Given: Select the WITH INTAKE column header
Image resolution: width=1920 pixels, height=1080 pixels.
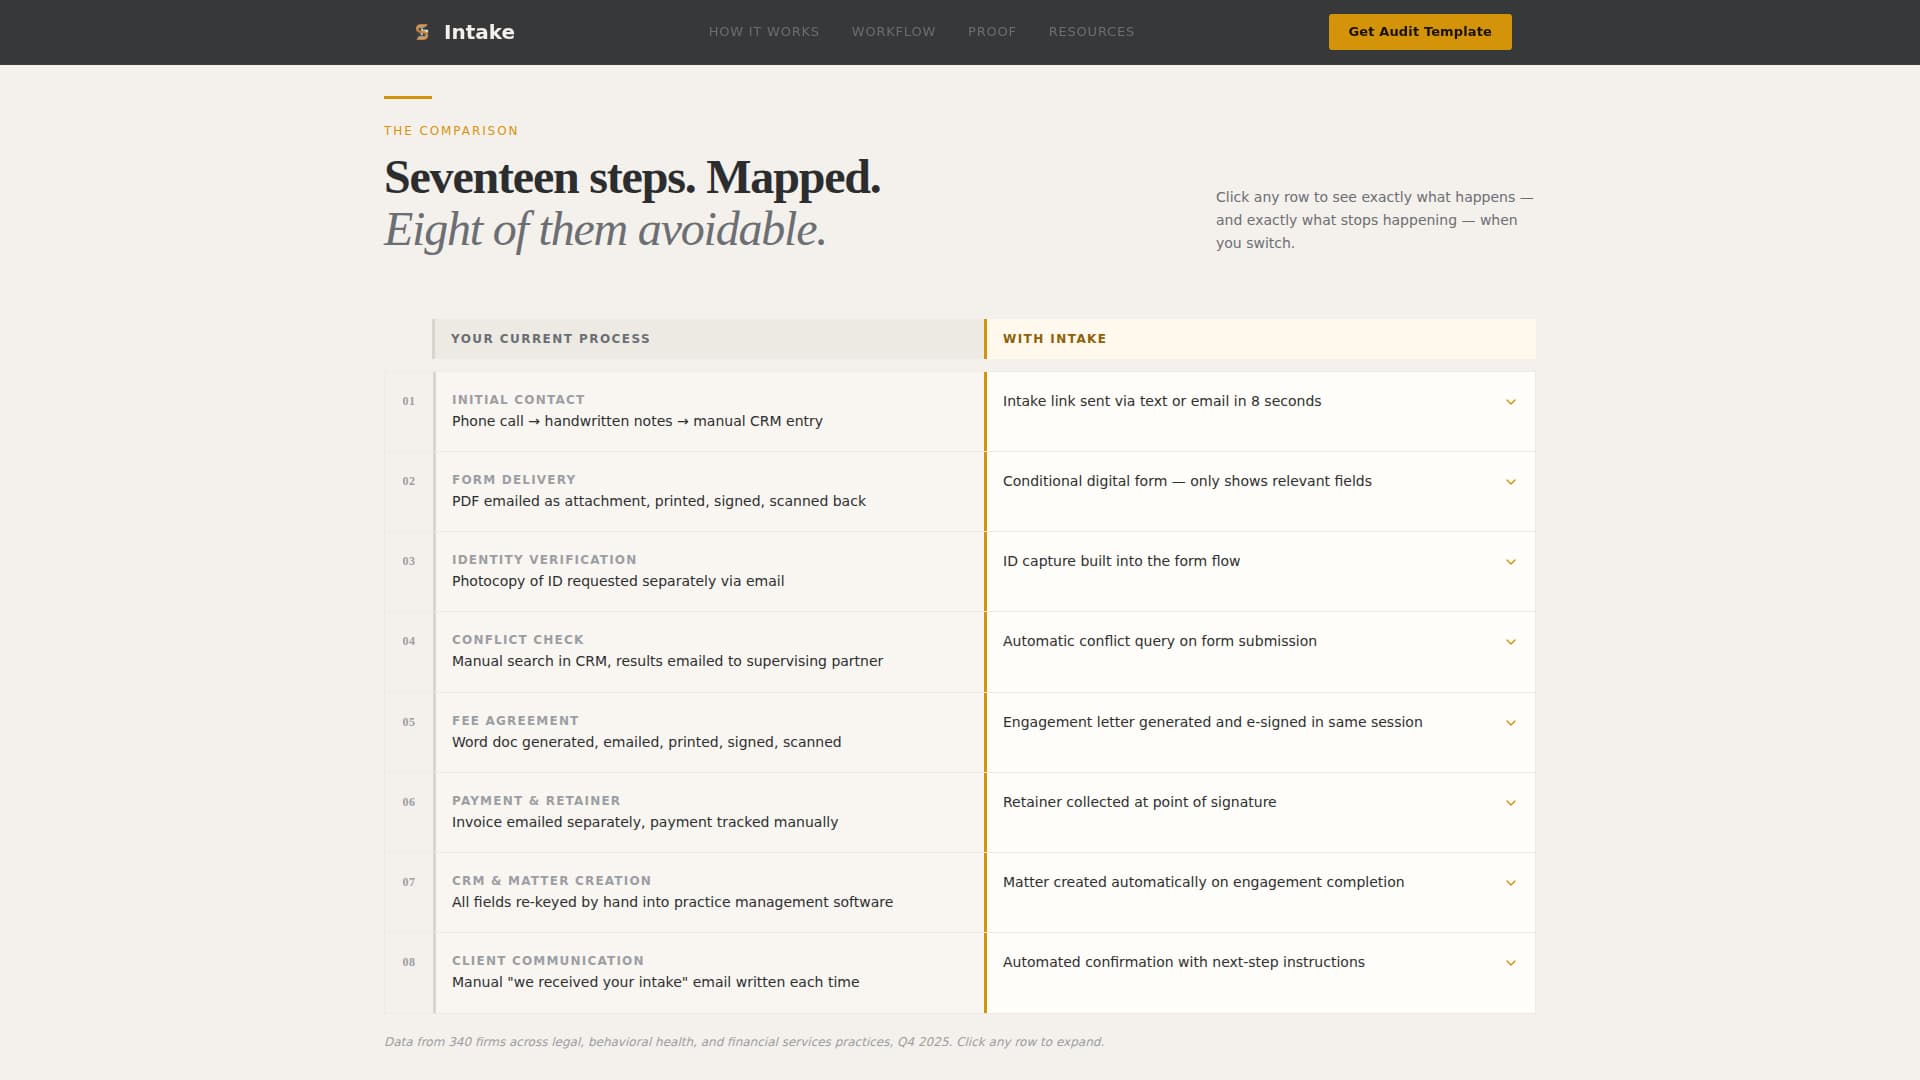Looking at the screenshot, I should [x=1054, y=338].
